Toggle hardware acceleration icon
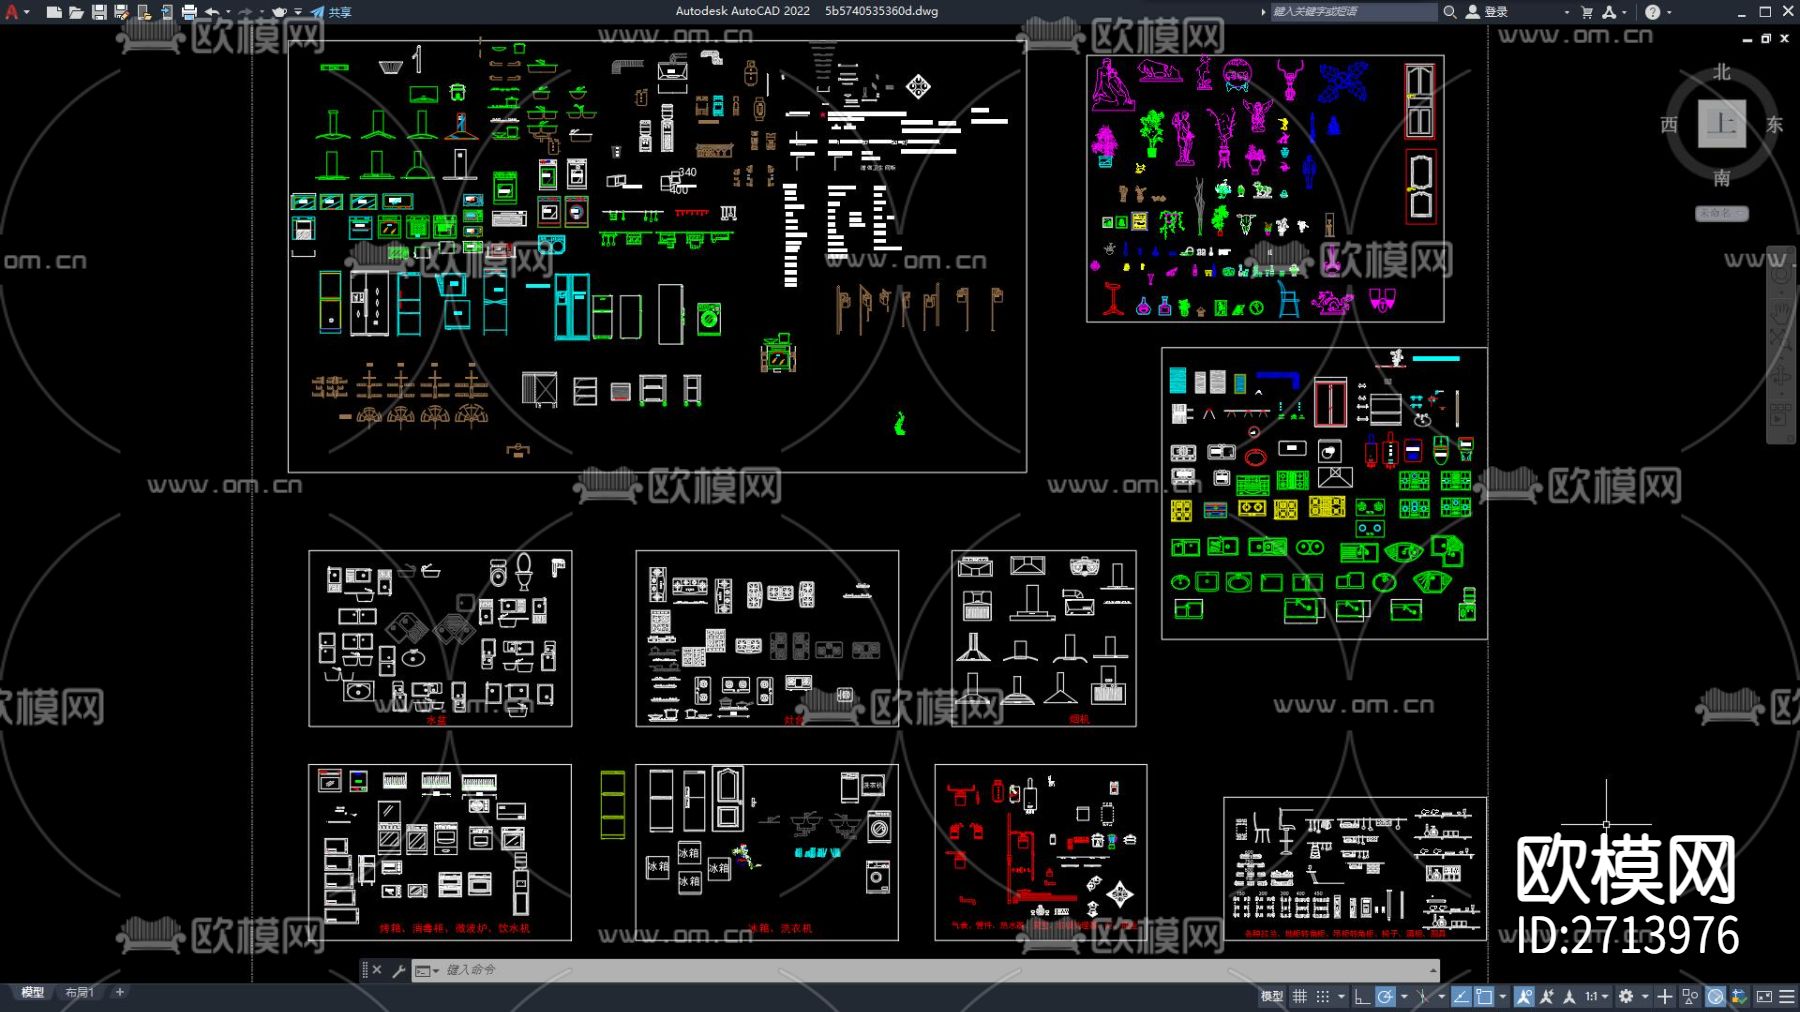 [1716, 996]
